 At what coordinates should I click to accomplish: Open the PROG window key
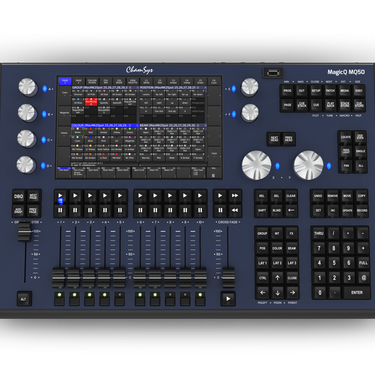(287, 91)
